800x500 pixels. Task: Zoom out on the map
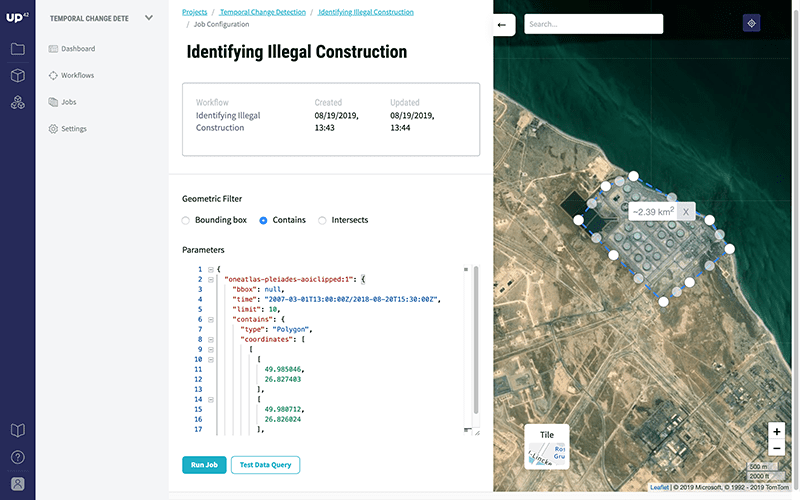(777, 449)
